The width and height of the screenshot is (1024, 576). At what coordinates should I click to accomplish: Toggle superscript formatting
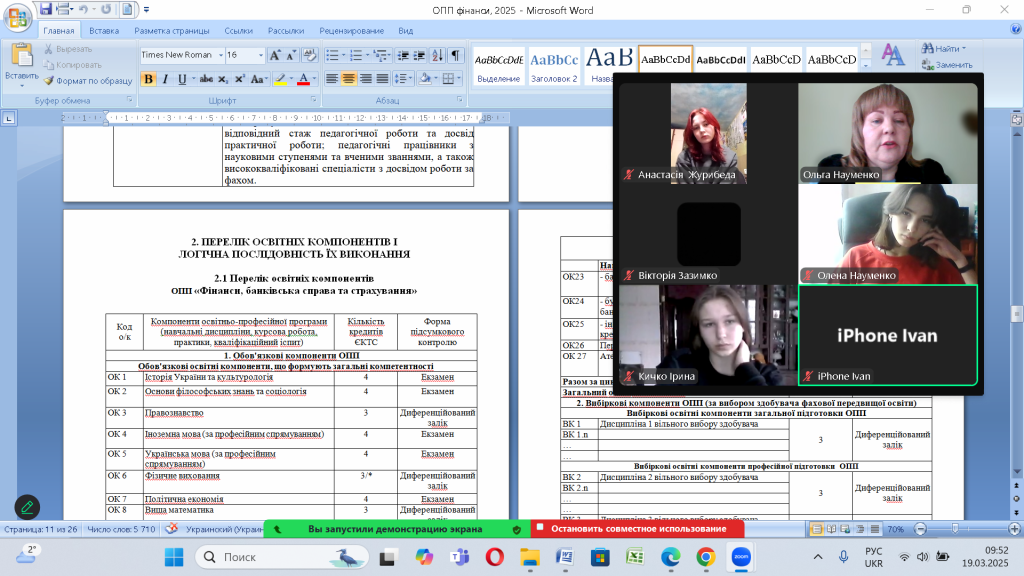click(x=240, y=79)
